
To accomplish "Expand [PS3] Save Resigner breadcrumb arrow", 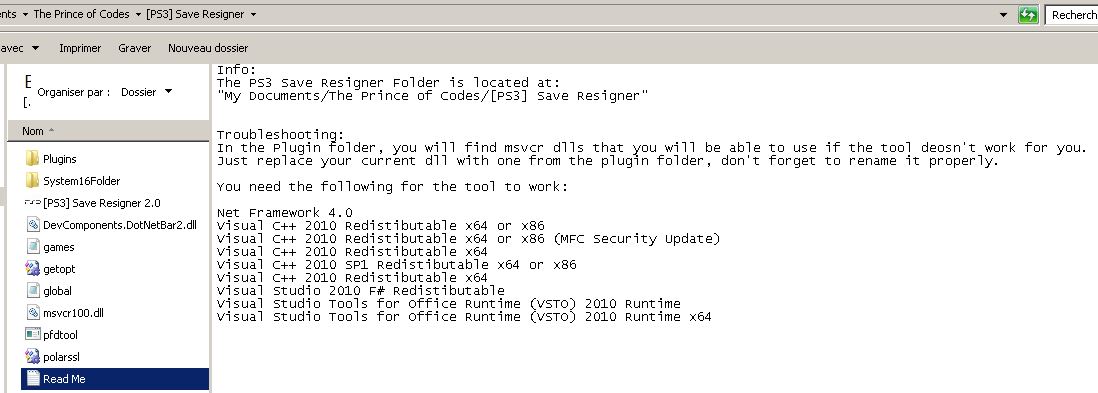I will 253,14.
